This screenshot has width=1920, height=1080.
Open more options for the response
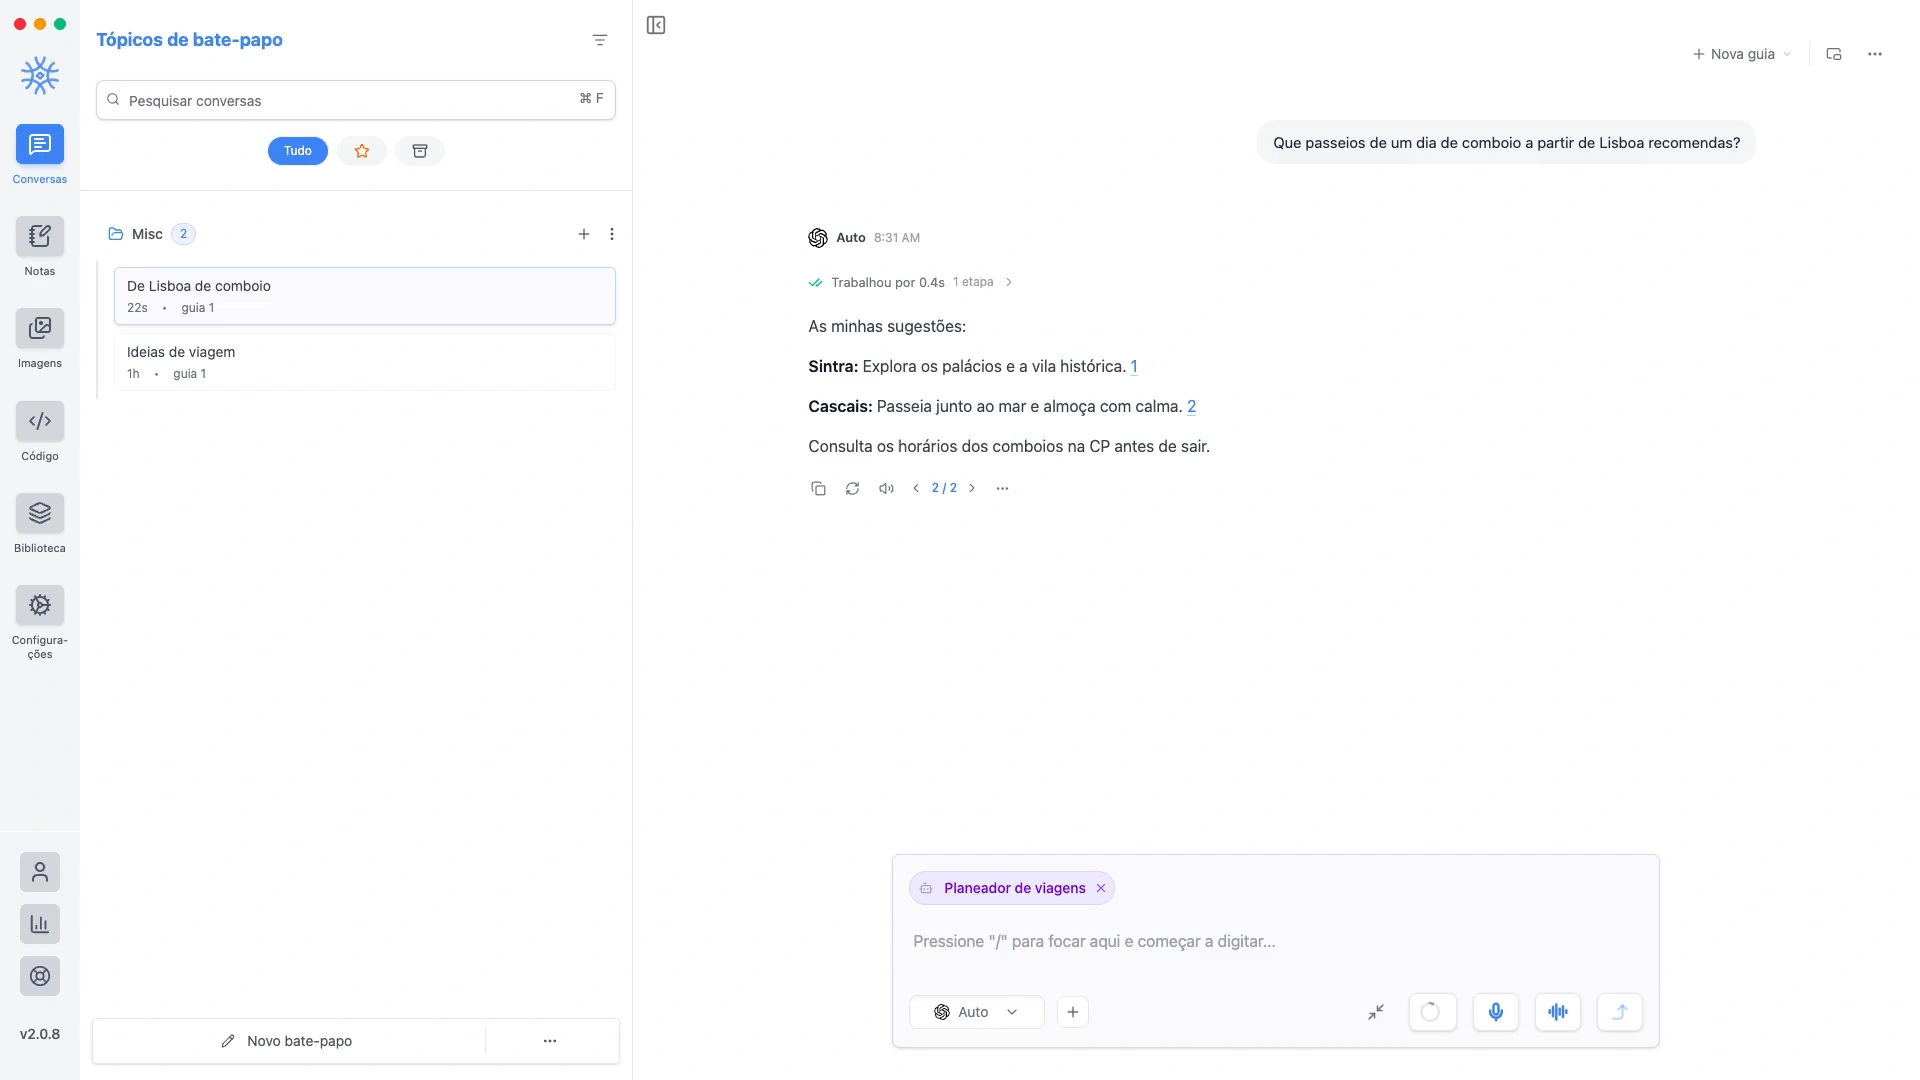[x=1002, y=488]
